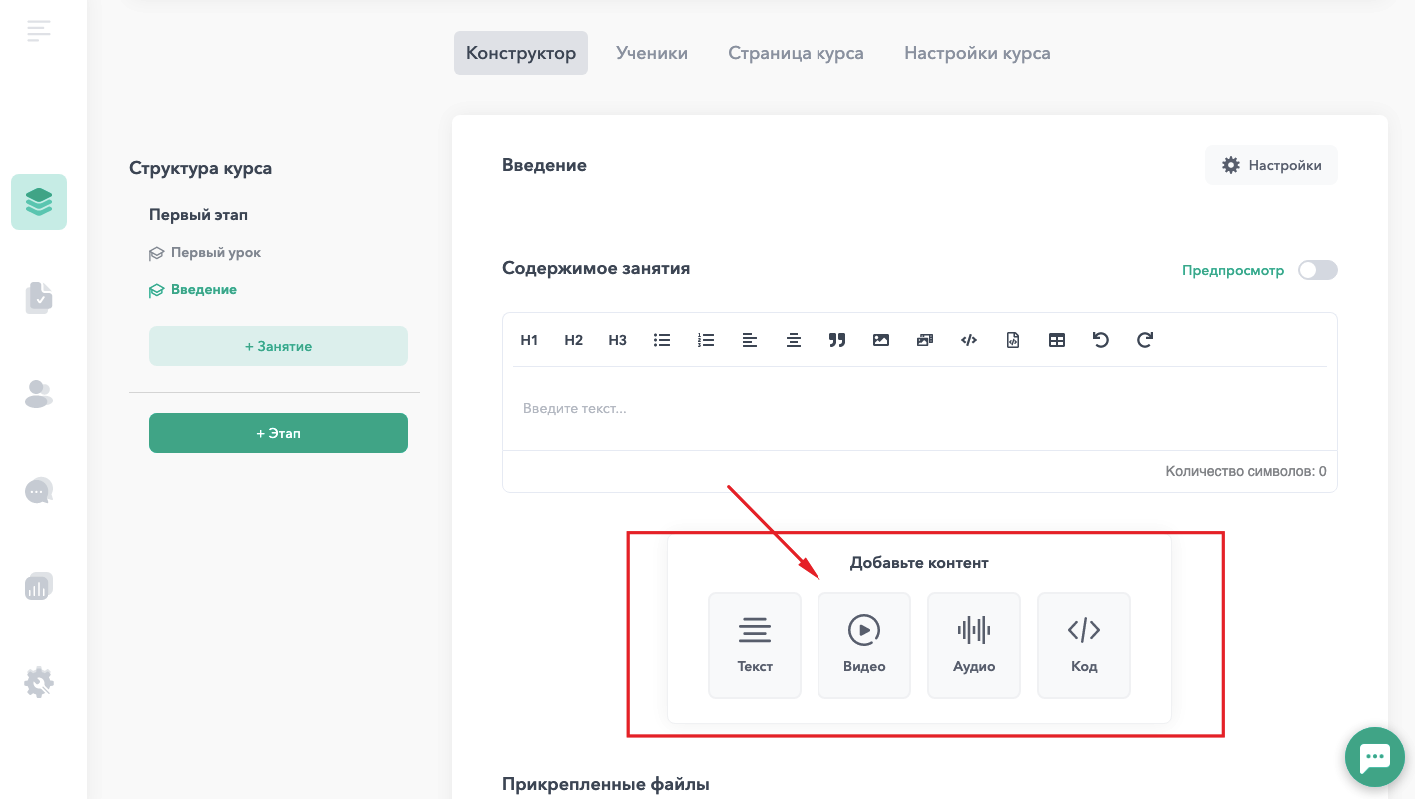Open the chat messages sidebar icon
Image resolution: width=1415 pixels, height=799 pixels.
[39, 490]
